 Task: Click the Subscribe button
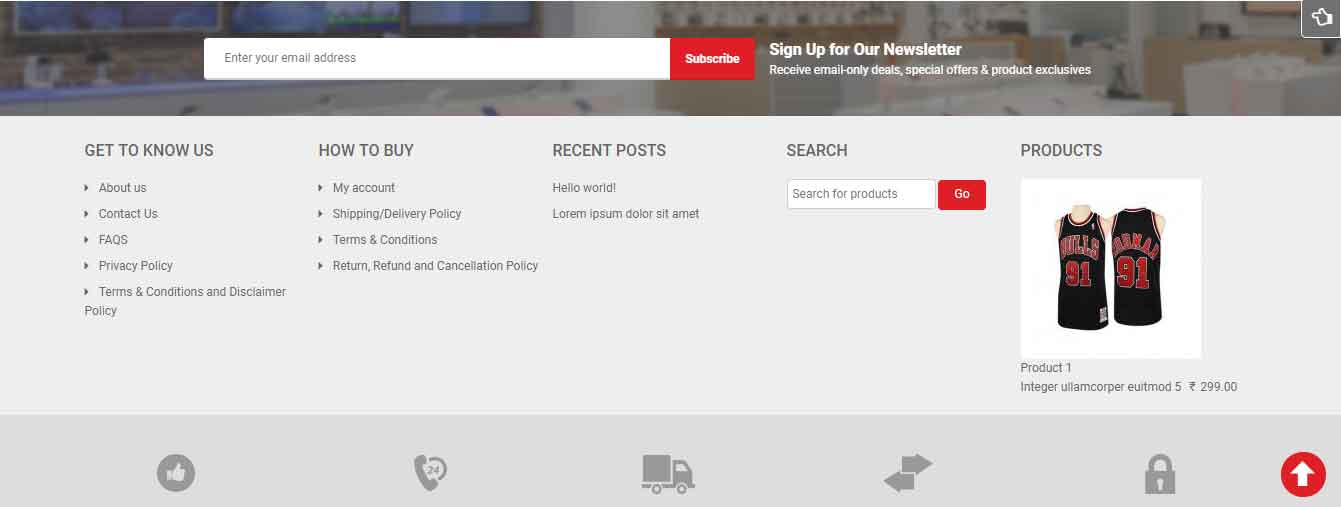pyautogui.click(x=712, y=58)
